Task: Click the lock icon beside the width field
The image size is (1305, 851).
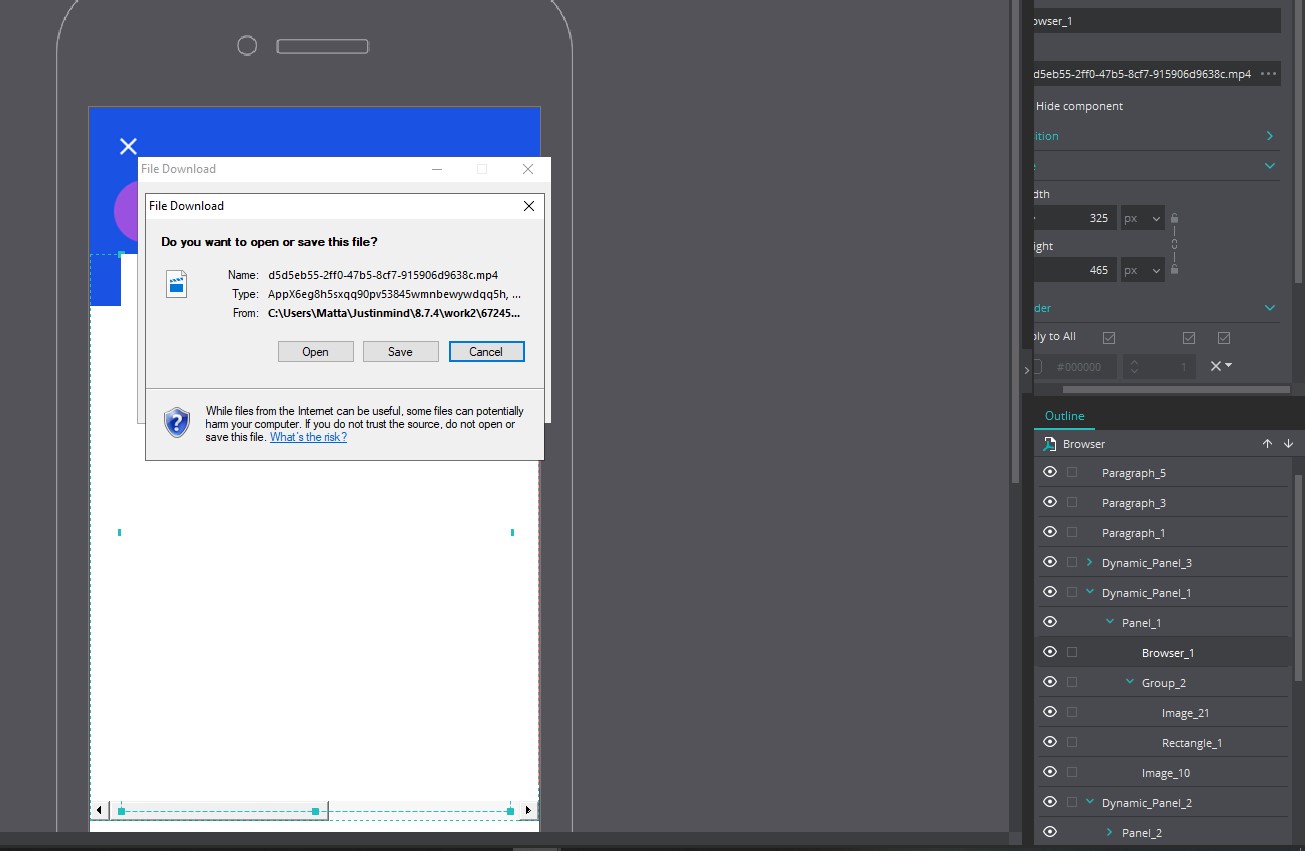Action: [1174, 218]
